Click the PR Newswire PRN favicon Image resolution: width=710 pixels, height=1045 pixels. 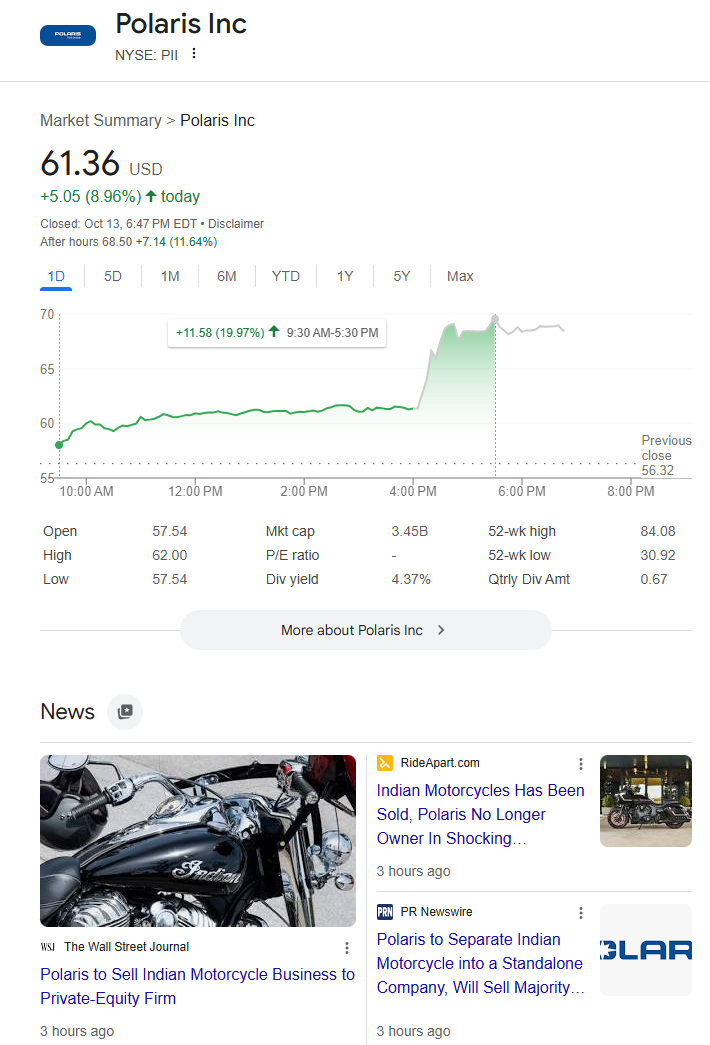tap(385, 912)
